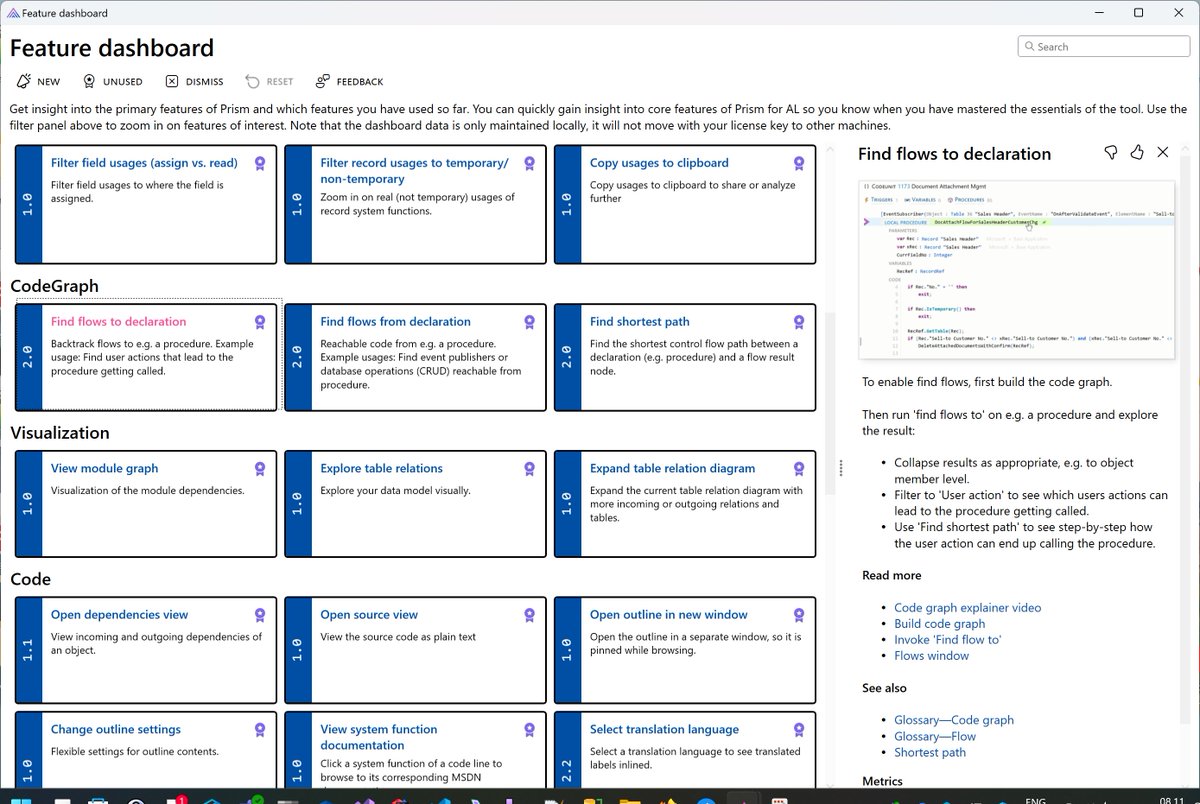Click the code screenshot thumbnail in details panel
Image resolution: width=1200 pixels, height=804 pixels.
(x=1017, y=269)
